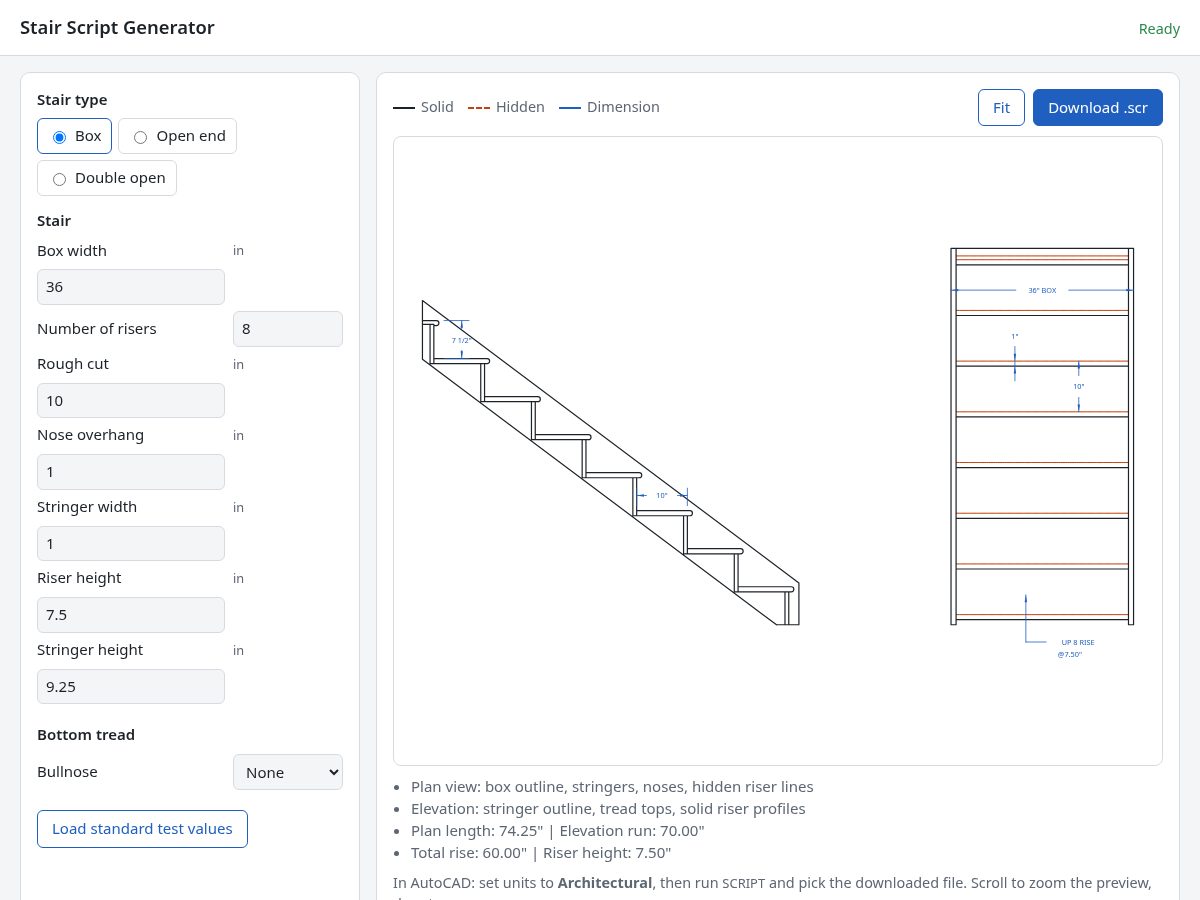Click the 1" dimension in plan view
Screen dimensions: 1200x900
tap(1015, 336)
